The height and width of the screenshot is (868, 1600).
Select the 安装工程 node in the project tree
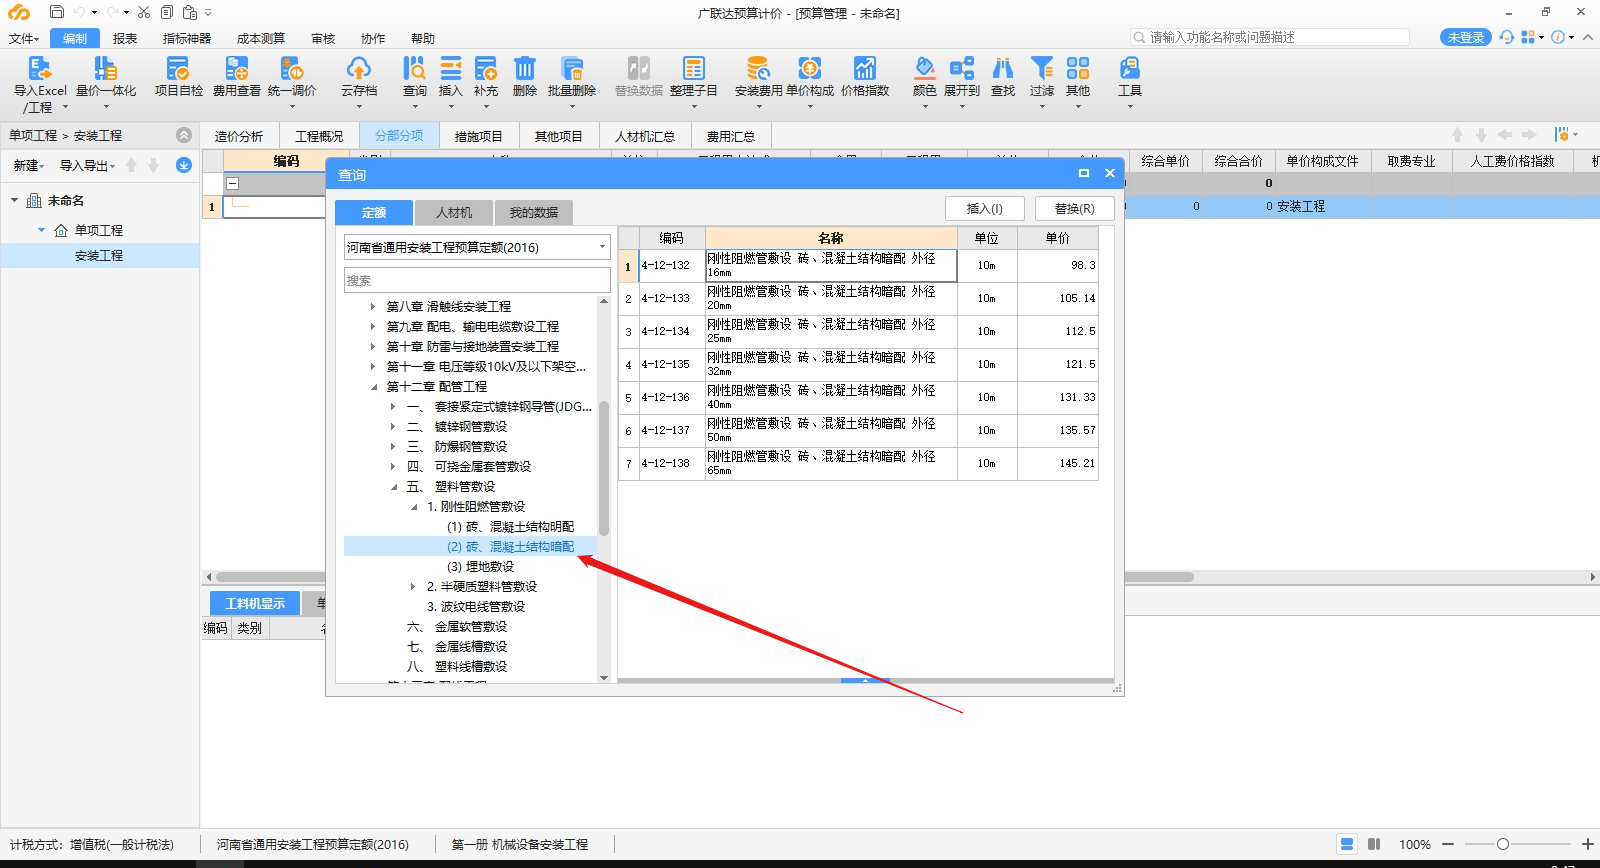pos(99,256)
